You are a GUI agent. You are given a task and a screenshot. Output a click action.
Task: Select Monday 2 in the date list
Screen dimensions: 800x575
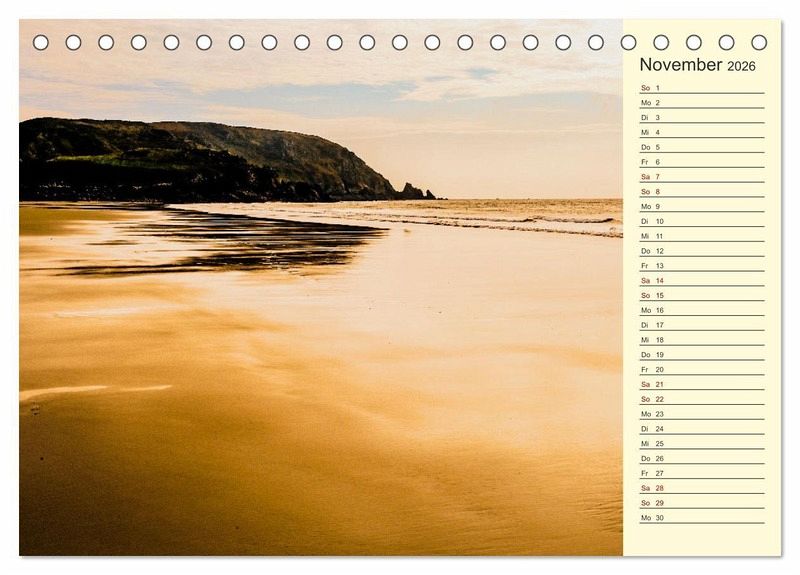pos(701,103)
